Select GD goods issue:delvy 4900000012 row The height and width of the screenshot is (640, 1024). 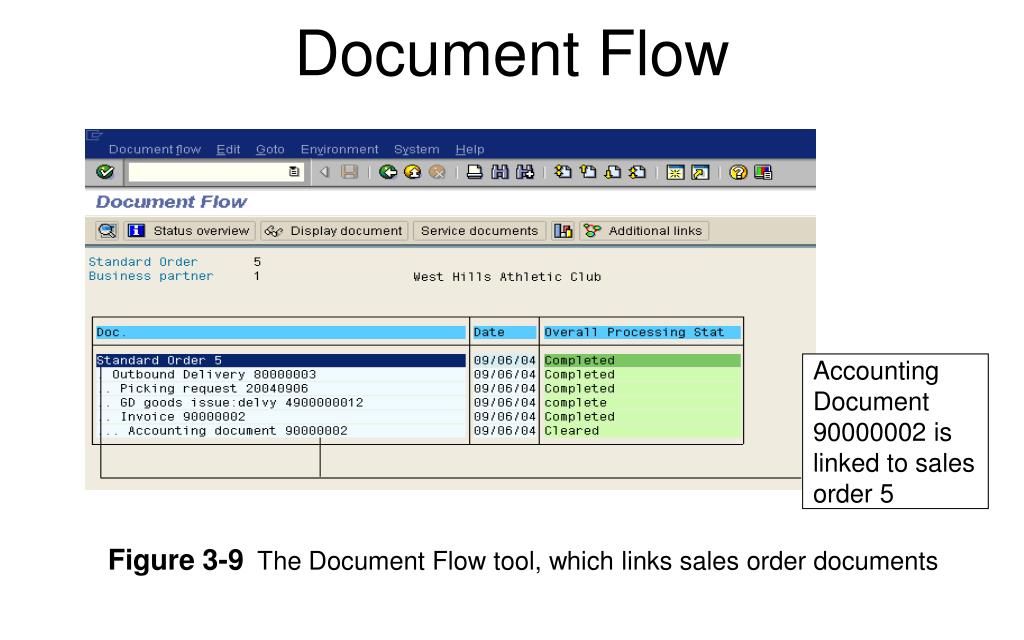point(280,403)
